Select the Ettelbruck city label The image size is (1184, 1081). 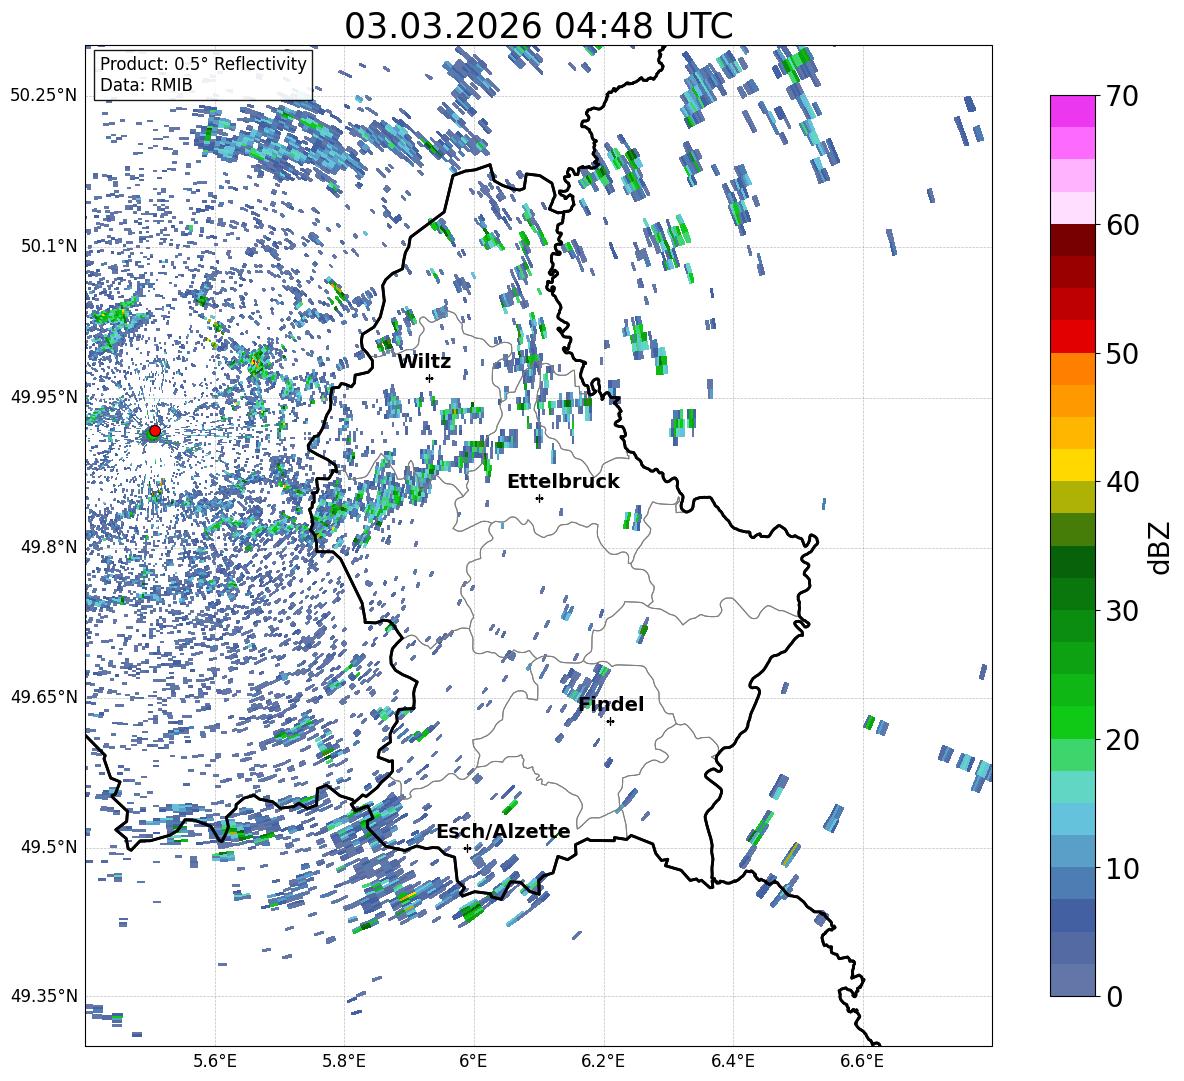(x=563, y=481)
